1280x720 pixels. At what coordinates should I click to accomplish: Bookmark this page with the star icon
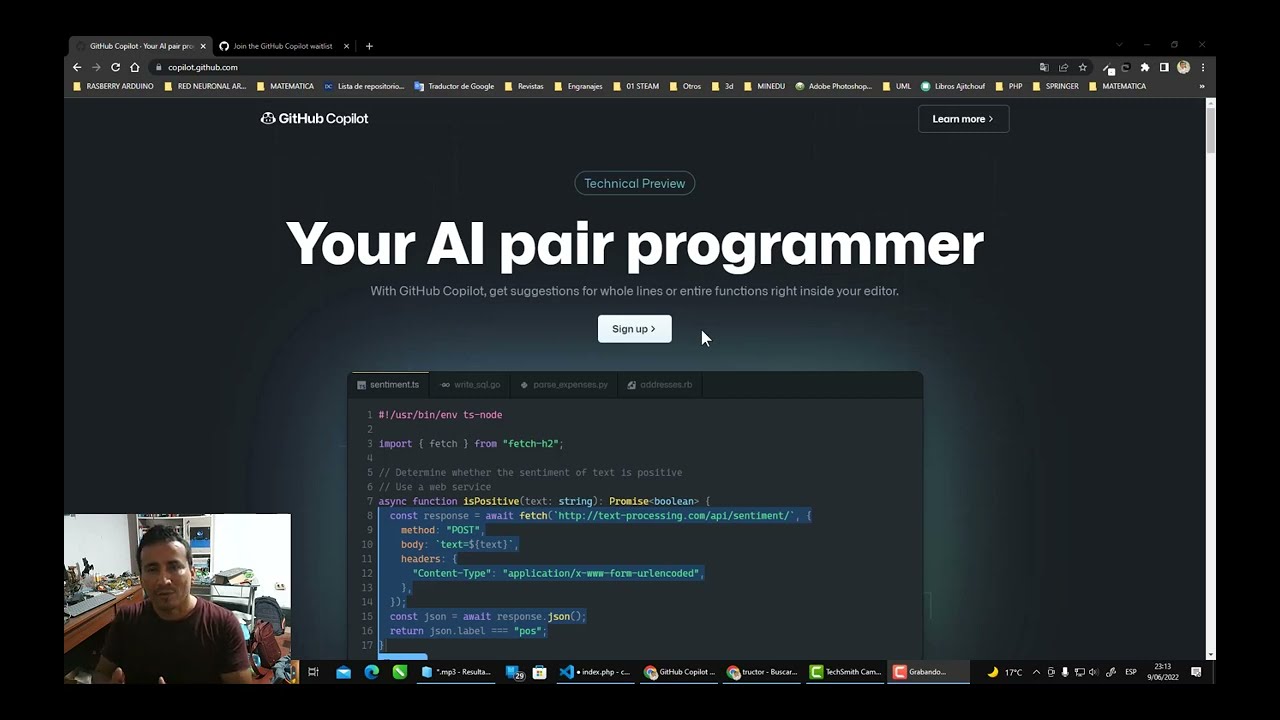tap(1082, 67)
